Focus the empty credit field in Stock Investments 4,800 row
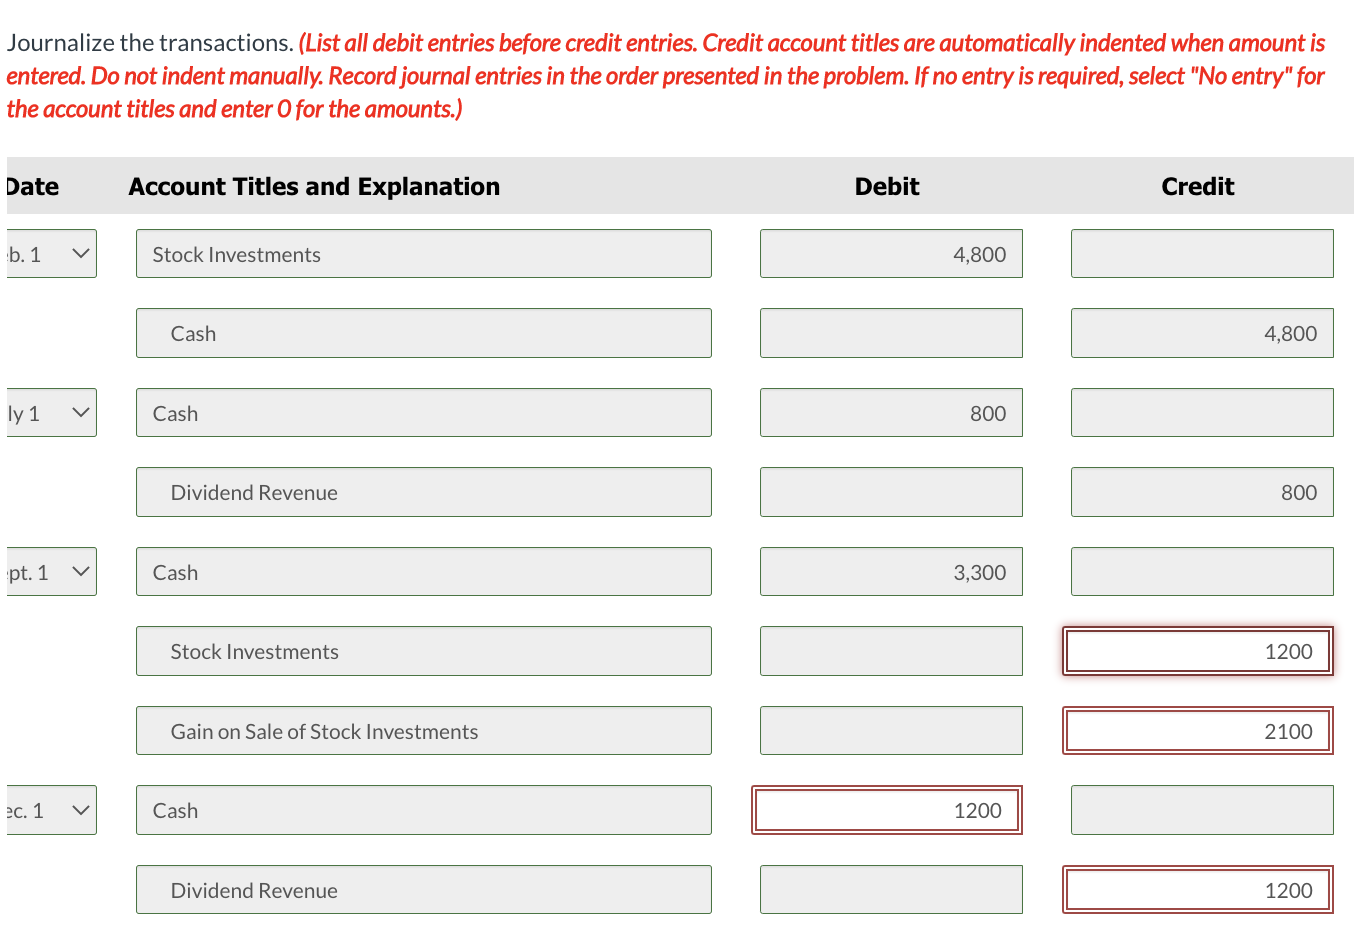 point(1202,254)
